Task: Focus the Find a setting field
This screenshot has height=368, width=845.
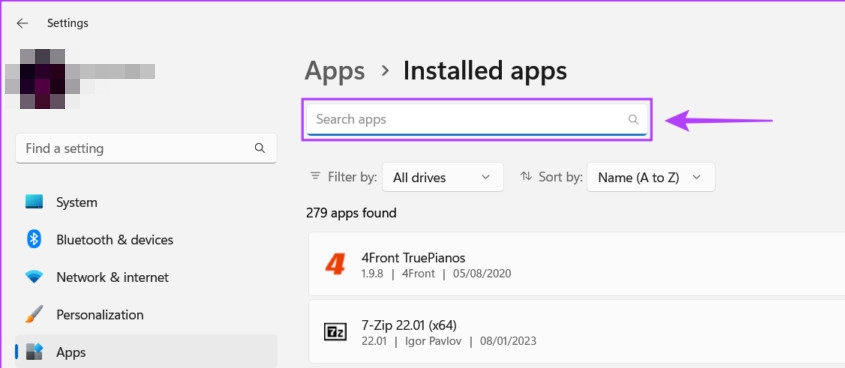Action: tap(146, 148)
